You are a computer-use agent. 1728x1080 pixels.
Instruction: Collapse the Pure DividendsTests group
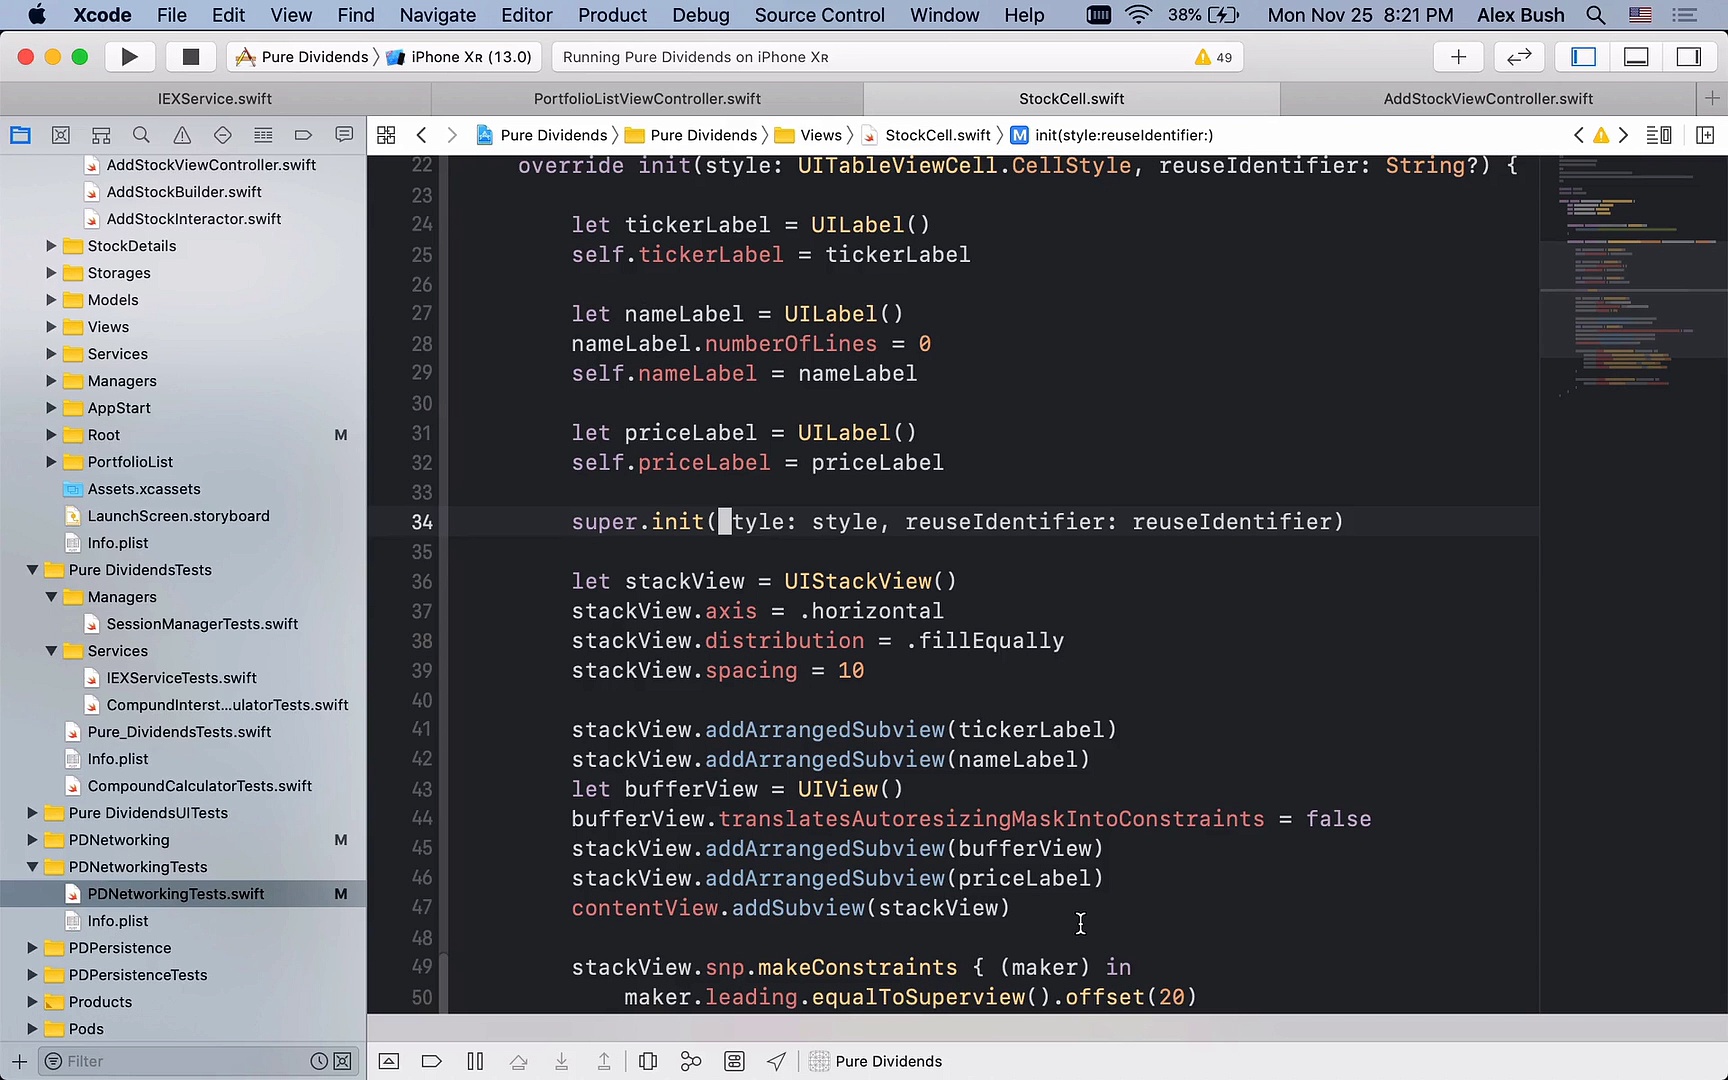pos(32,570)
